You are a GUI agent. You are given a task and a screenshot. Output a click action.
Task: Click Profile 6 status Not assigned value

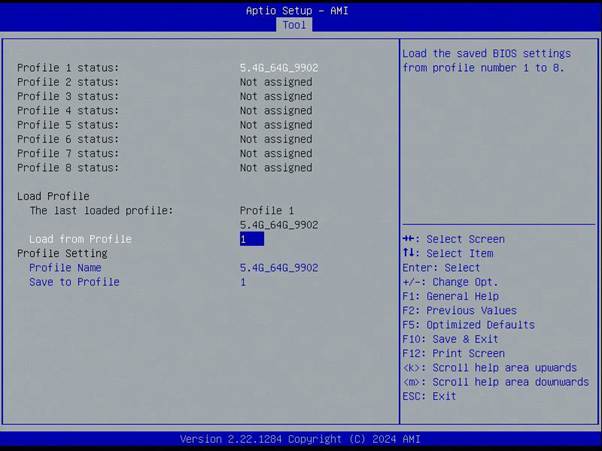click(x=276, y=139)
